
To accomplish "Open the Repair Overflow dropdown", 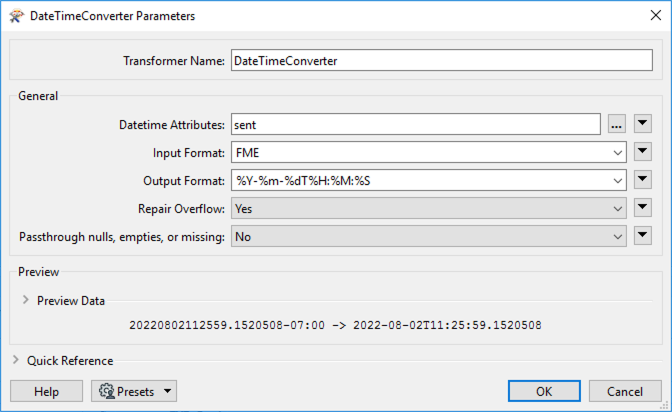I will coord(428,208).
